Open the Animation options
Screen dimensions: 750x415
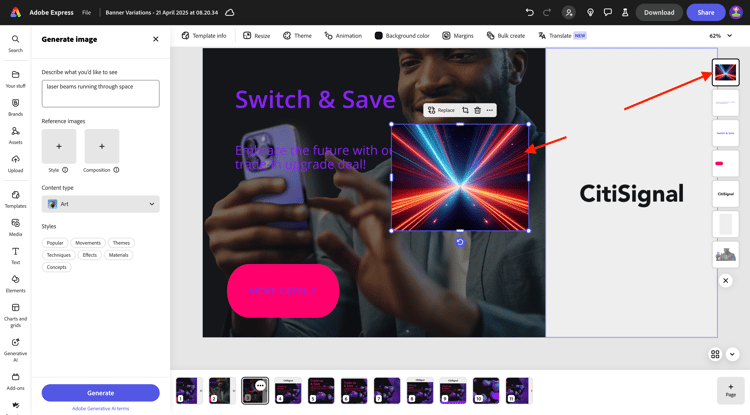tap(343, 35)
